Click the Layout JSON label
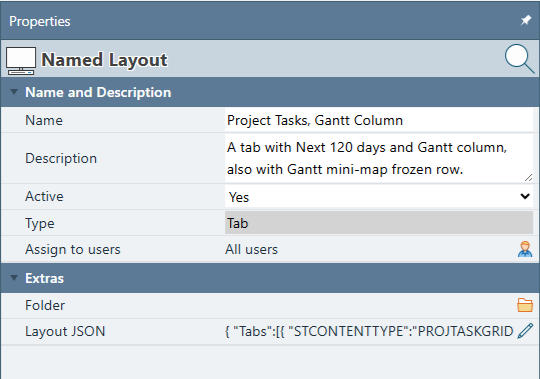This screenshot has height=379, width=540. (x=65, y=331)
